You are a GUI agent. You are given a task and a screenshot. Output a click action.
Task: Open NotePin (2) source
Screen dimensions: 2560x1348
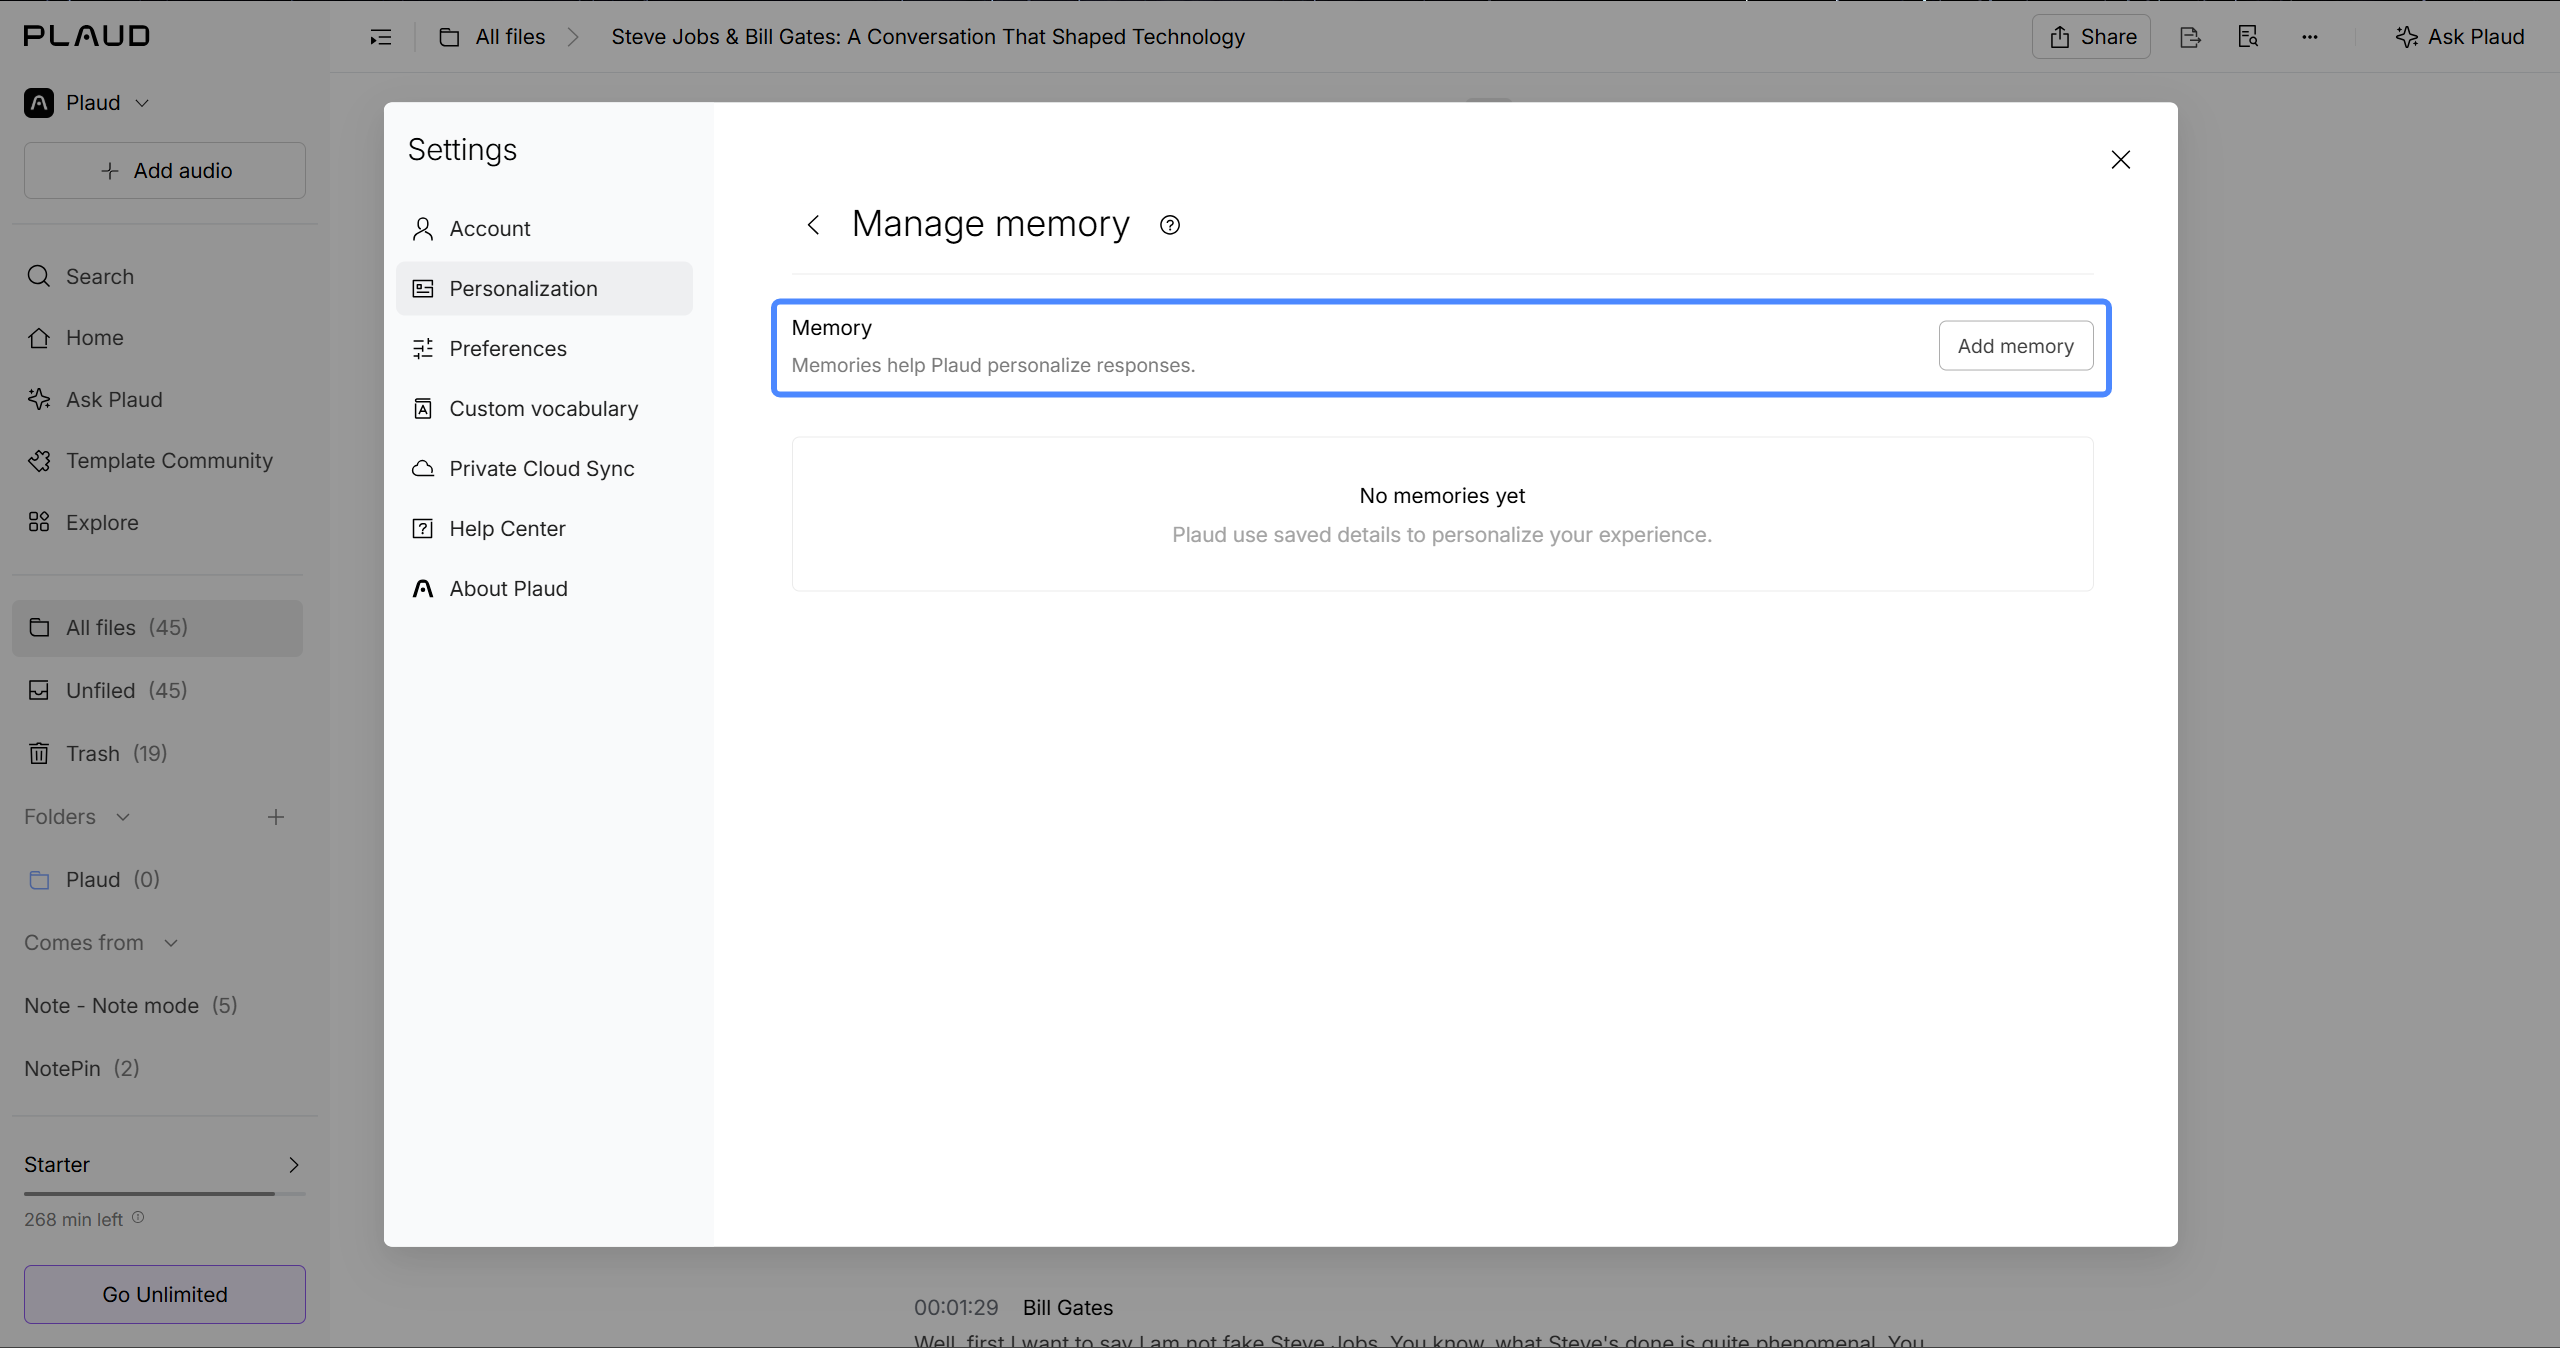tap(82, 1069)
